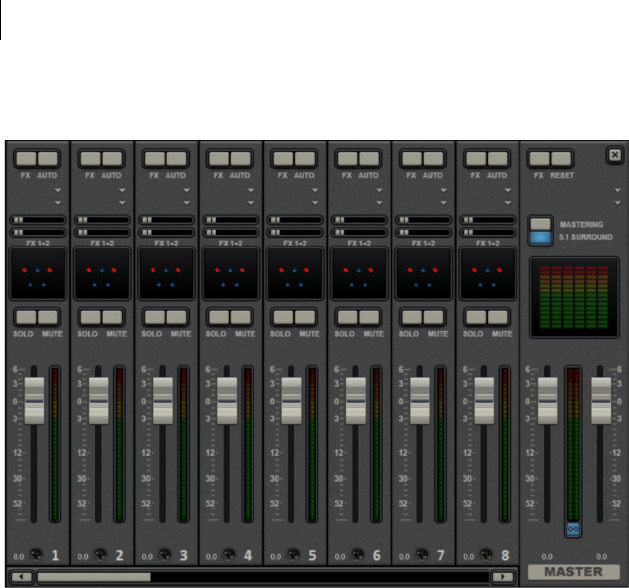Viewport: 629px width, 588px height.
Task: Open track 4 upper effect slot dropdown
Action: point(251,190)
